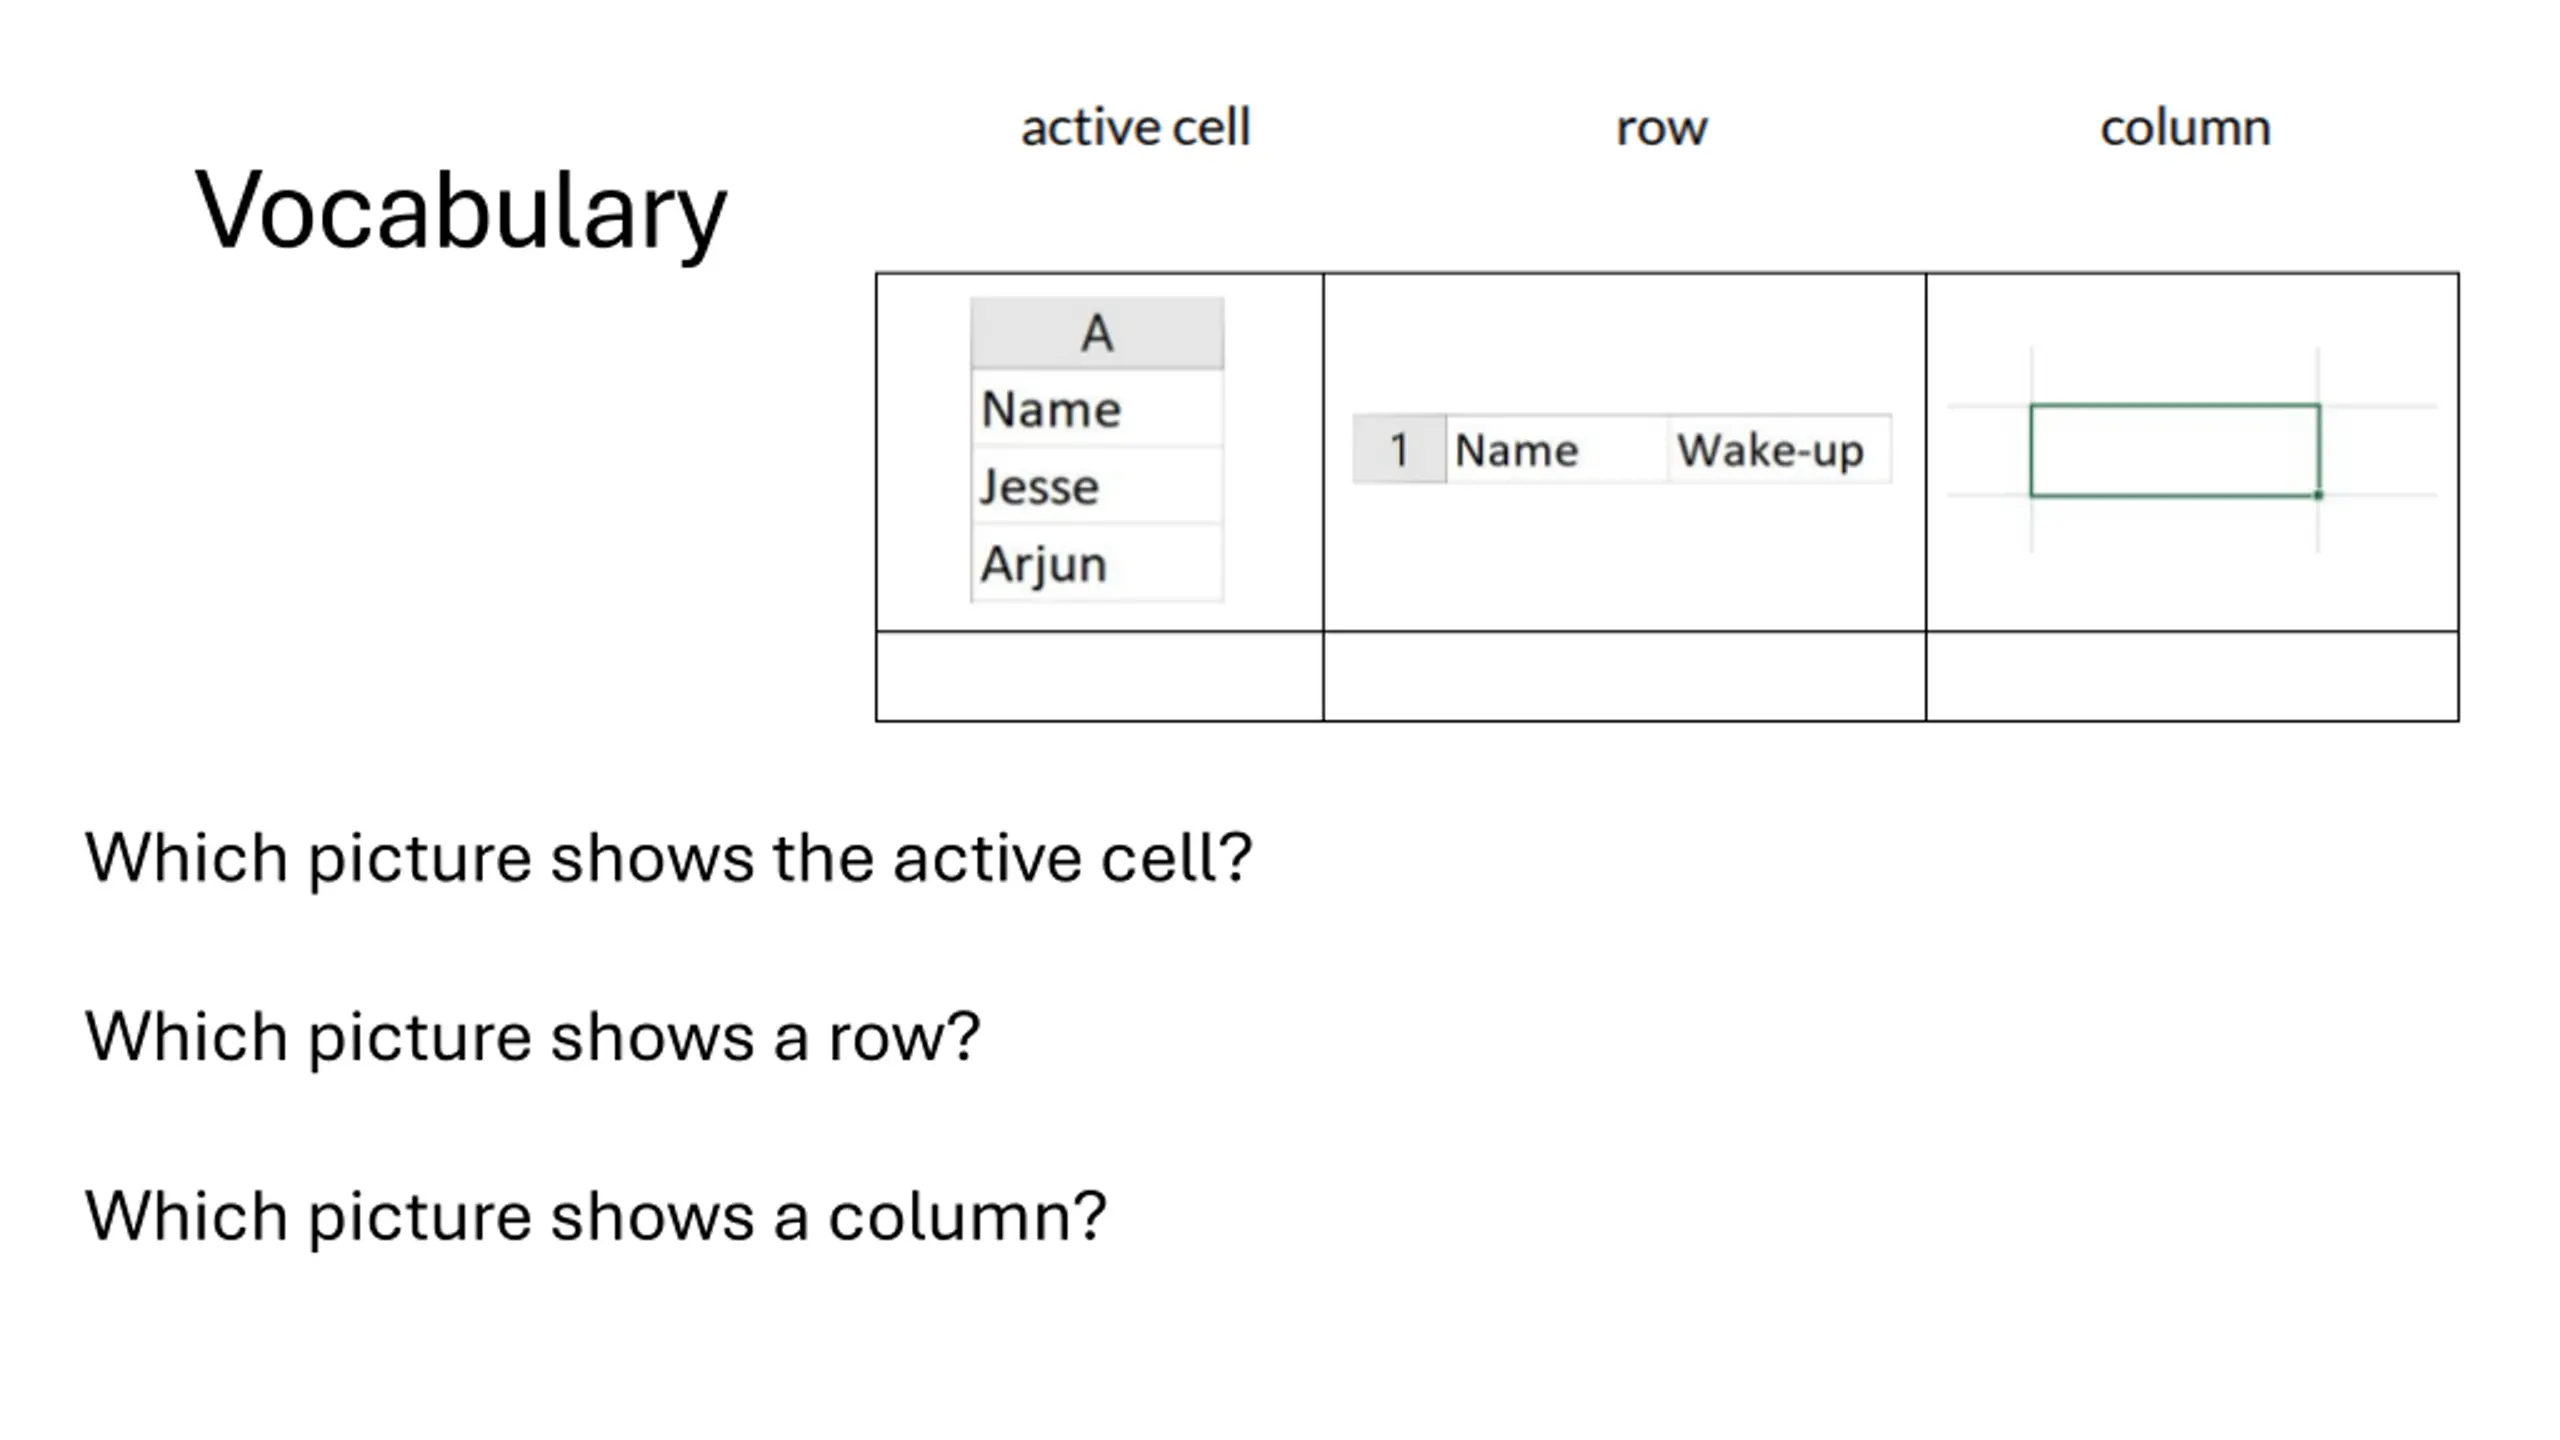Viewport: 2560px width, 1440px height.
Task: Click the column A header picture
Action: tap(1097, 449)
